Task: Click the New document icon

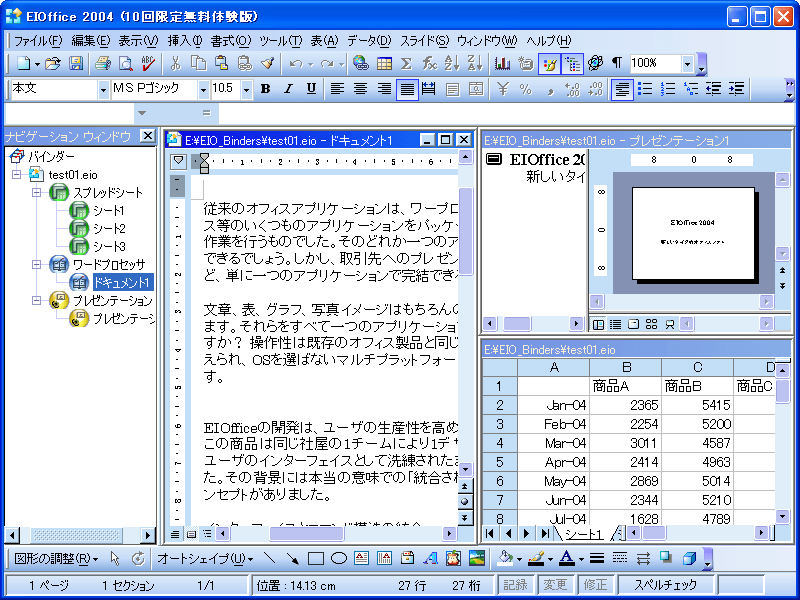Action: 23,63
